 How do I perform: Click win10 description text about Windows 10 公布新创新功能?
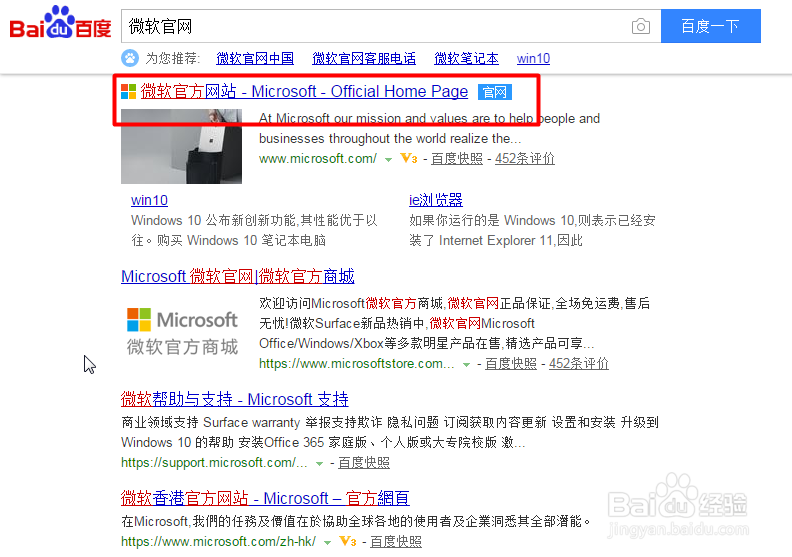(x=254, y=230)
